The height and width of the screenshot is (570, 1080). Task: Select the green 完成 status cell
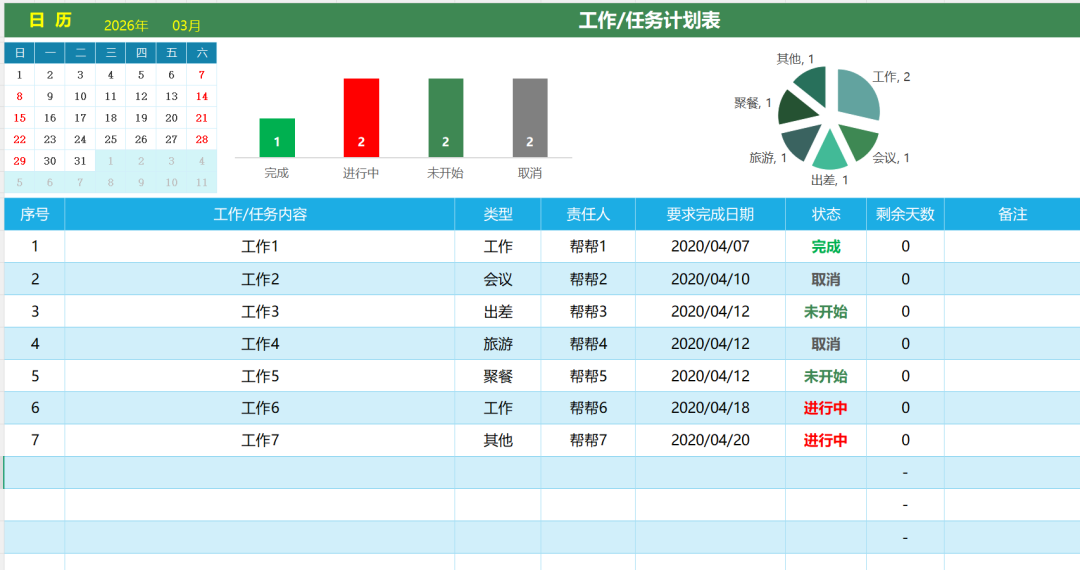pos(826,246)
